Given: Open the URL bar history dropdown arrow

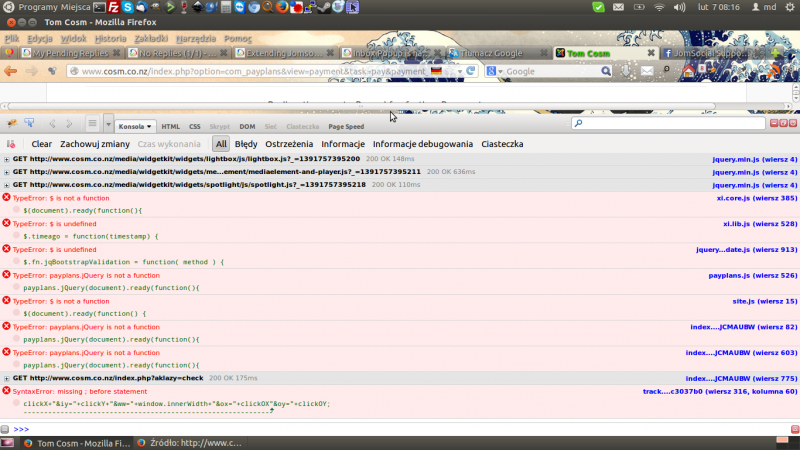Looking at the screenshot, I should [460, 71].
